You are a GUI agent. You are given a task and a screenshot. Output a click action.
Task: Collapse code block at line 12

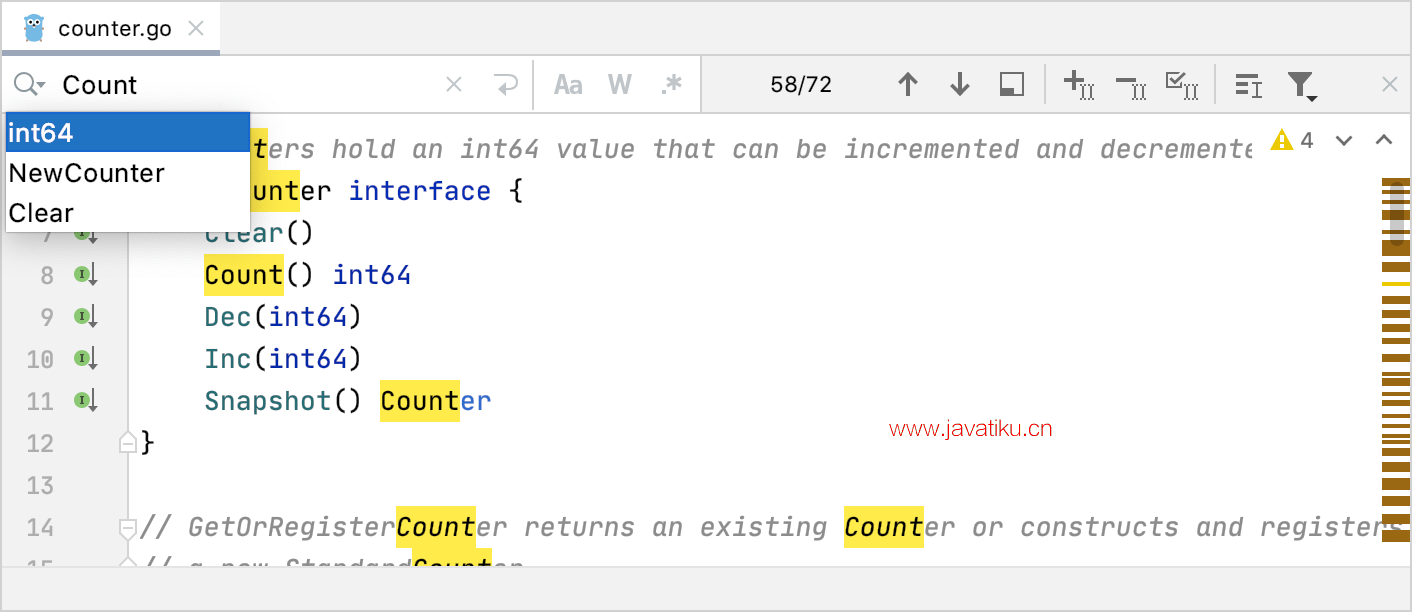[127, 442]
